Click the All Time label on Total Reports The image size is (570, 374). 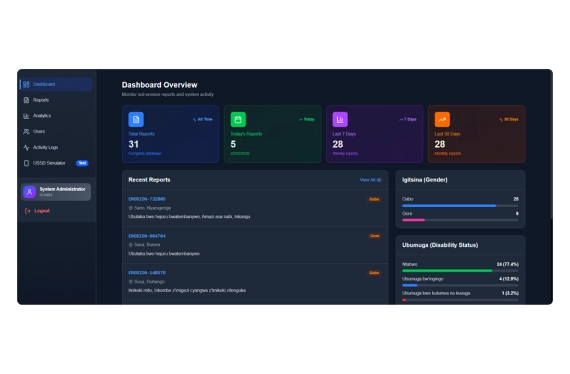pos(205,119)
